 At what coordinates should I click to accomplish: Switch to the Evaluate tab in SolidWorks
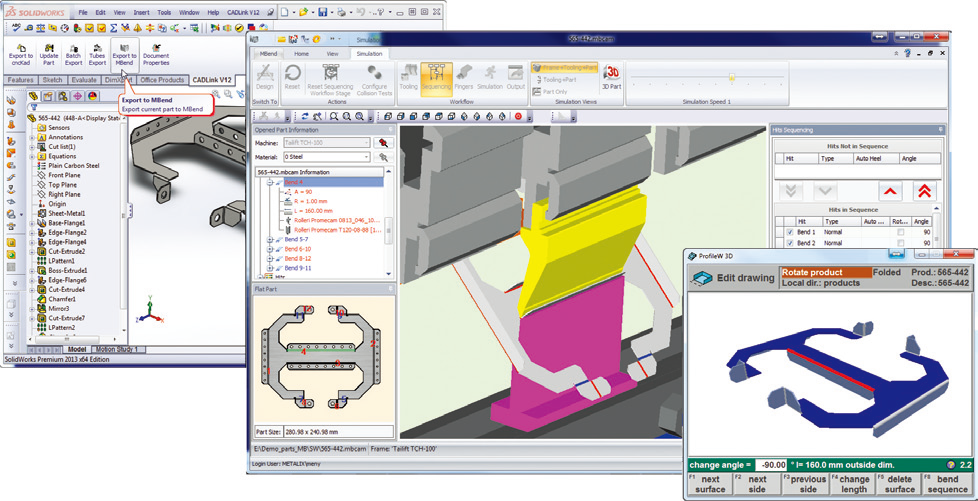click(84, 80)
